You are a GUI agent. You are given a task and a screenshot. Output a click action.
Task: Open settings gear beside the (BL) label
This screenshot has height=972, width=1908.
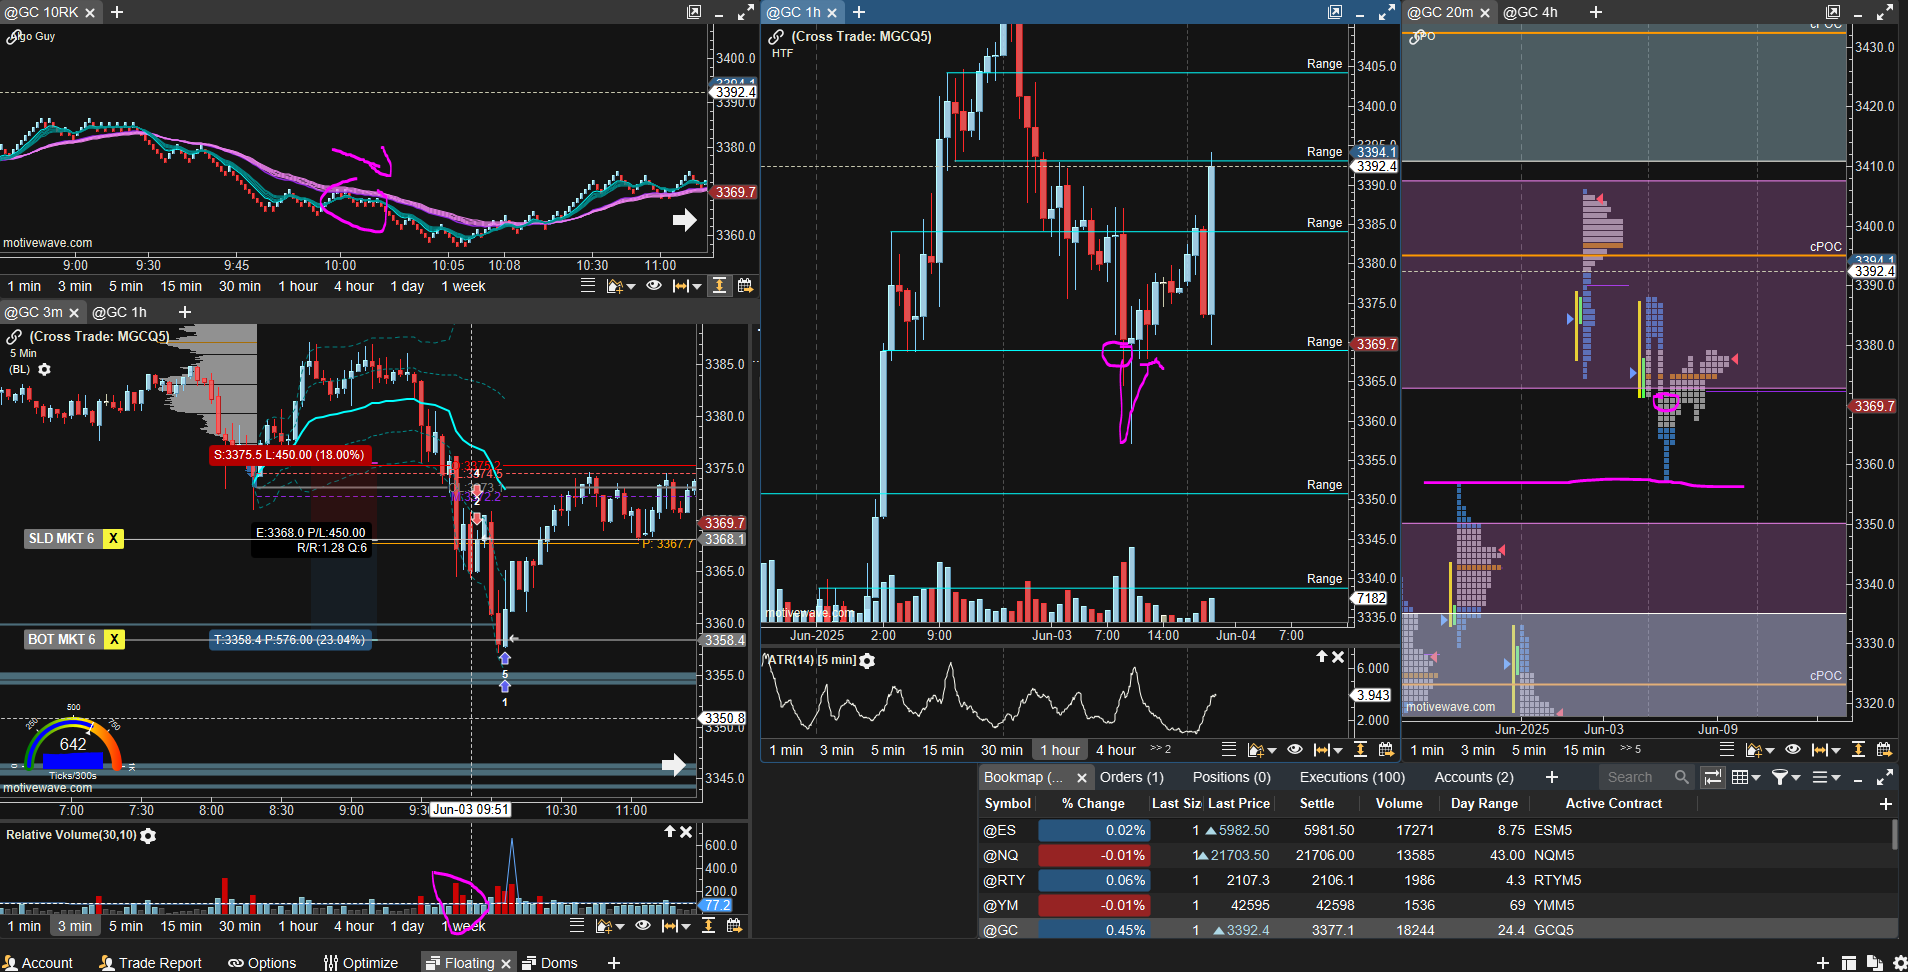(x=44, y=370)
